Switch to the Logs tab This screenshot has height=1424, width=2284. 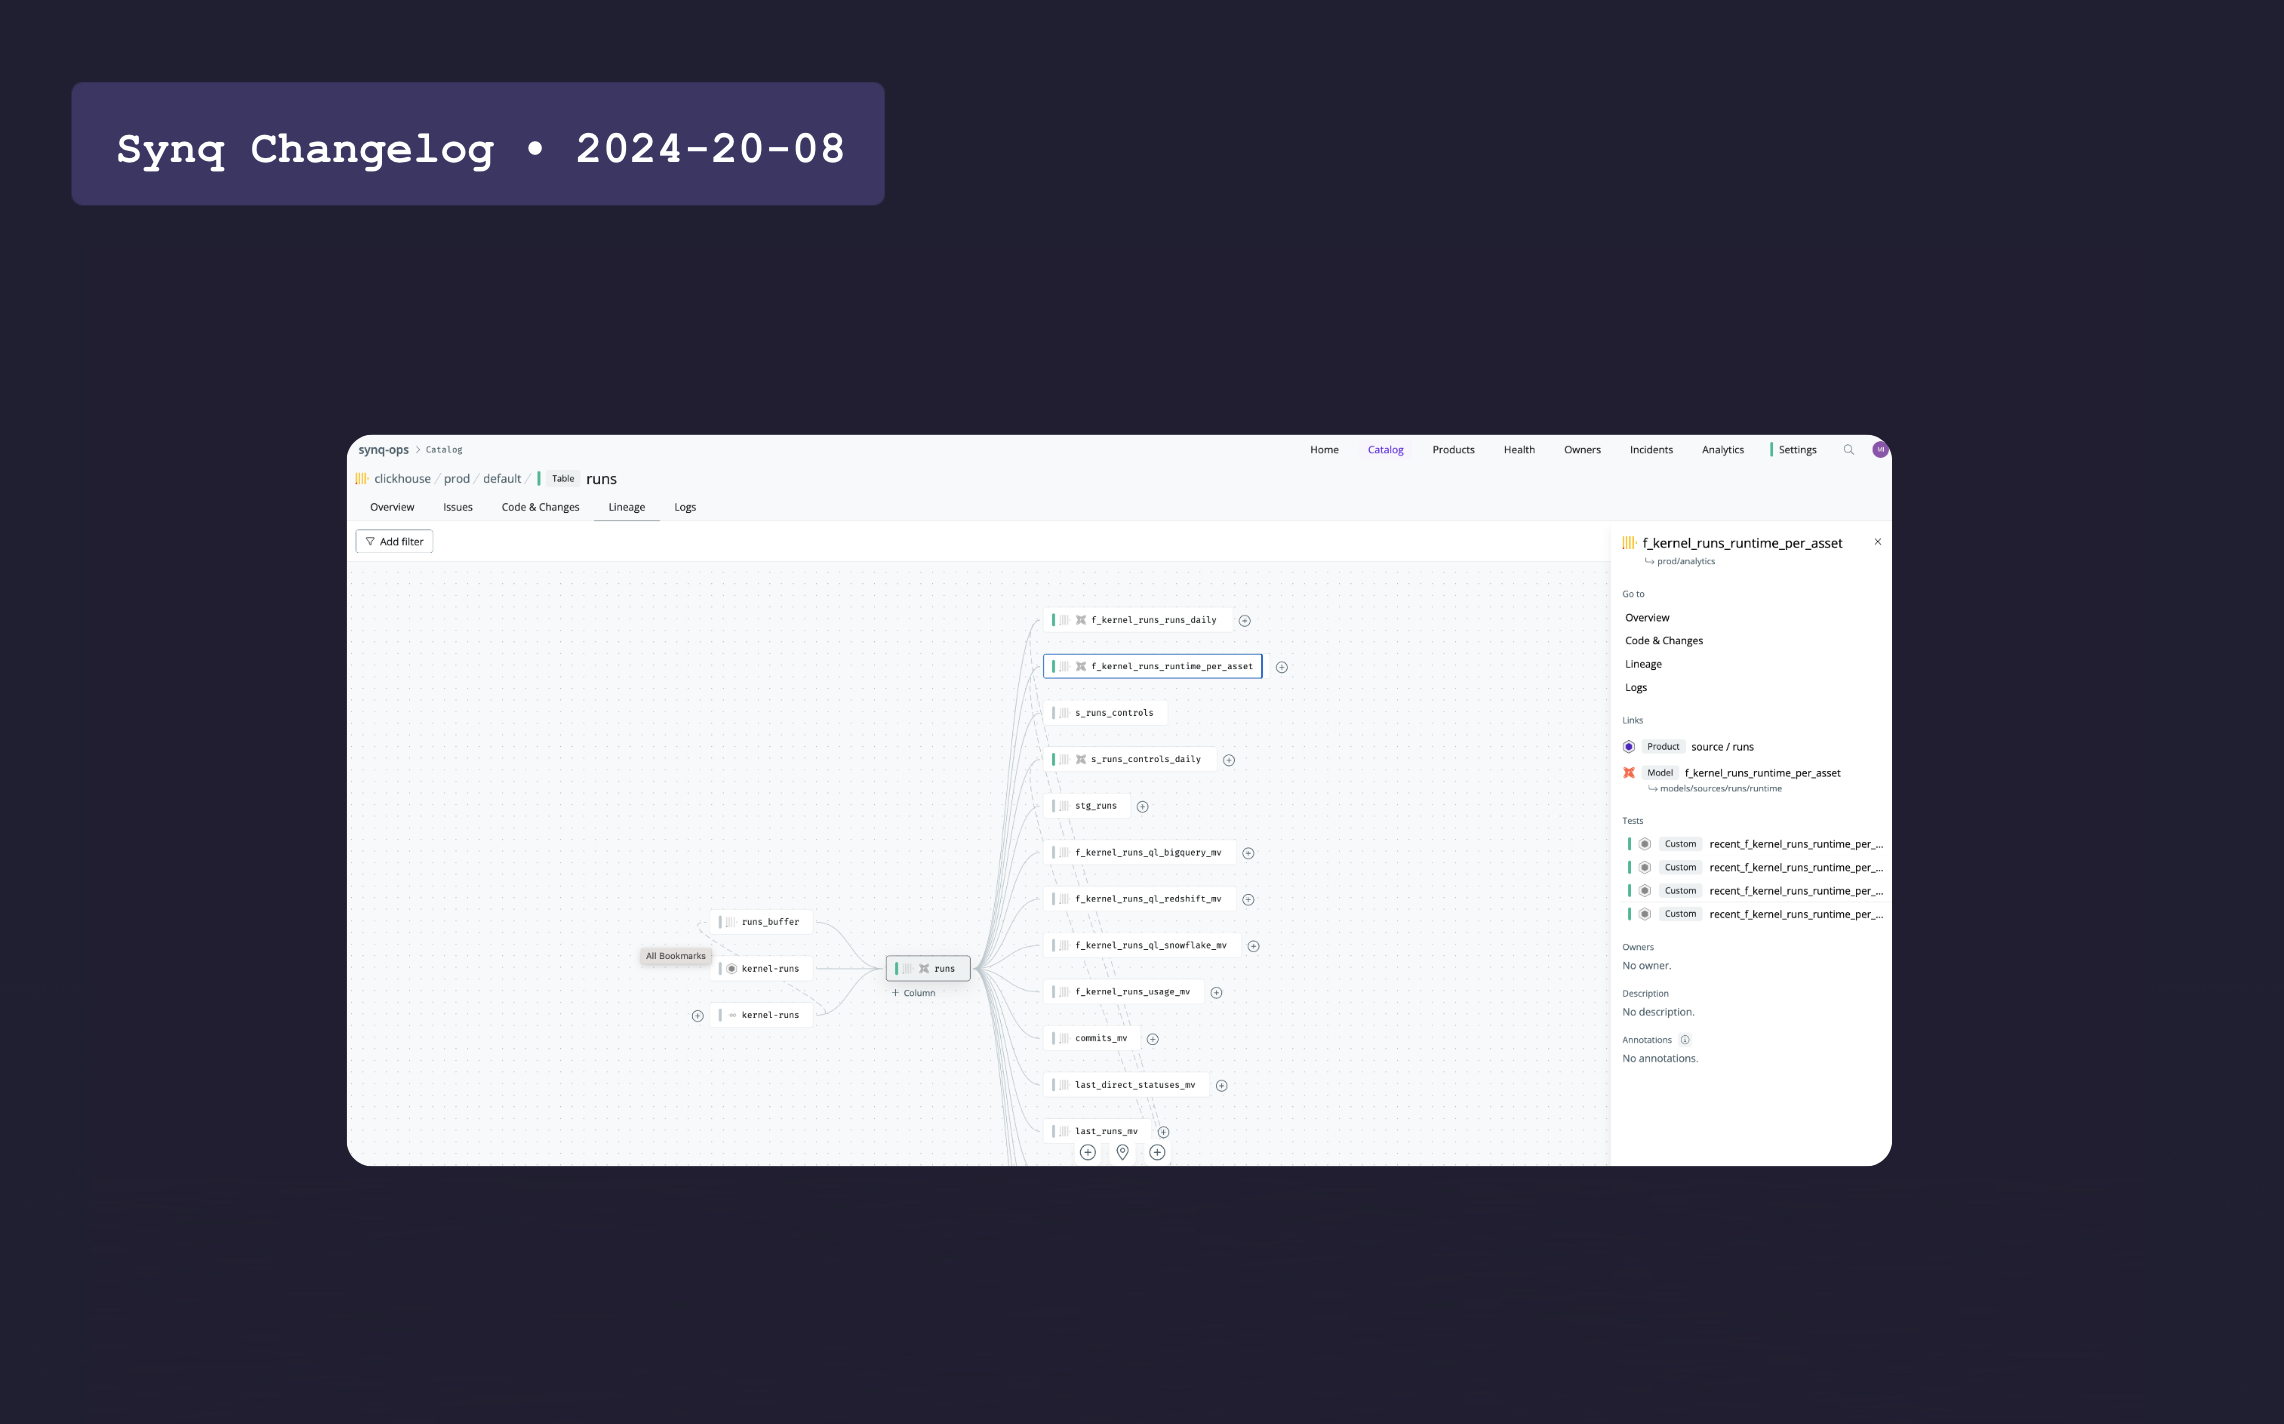pyautogui.click(x=684, y=507)
